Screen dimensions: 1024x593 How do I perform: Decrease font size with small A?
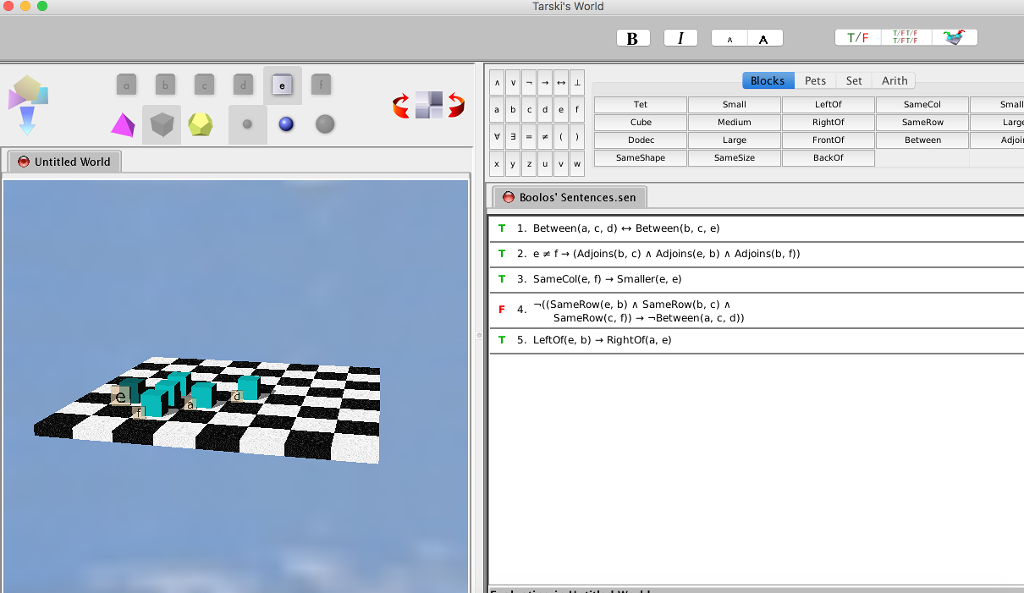pyautogui.click(x=729, y=39)
